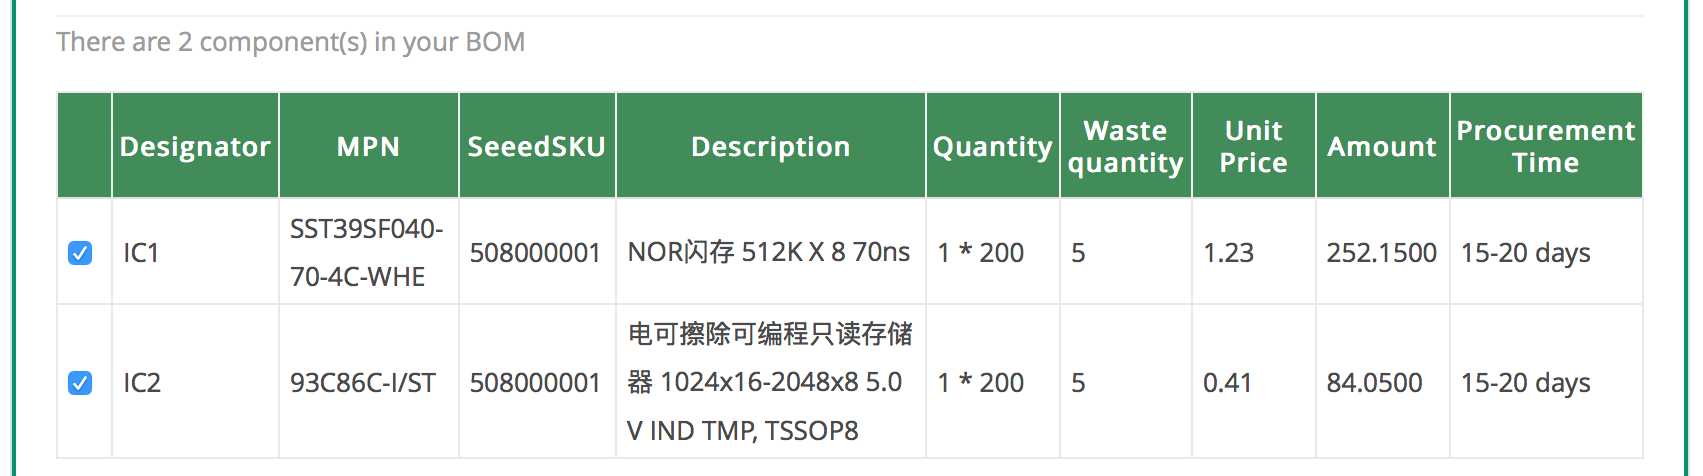1703x476 pixels.
Task: Uncheck the IC1 row checkbox
Action: pos(80,253)
